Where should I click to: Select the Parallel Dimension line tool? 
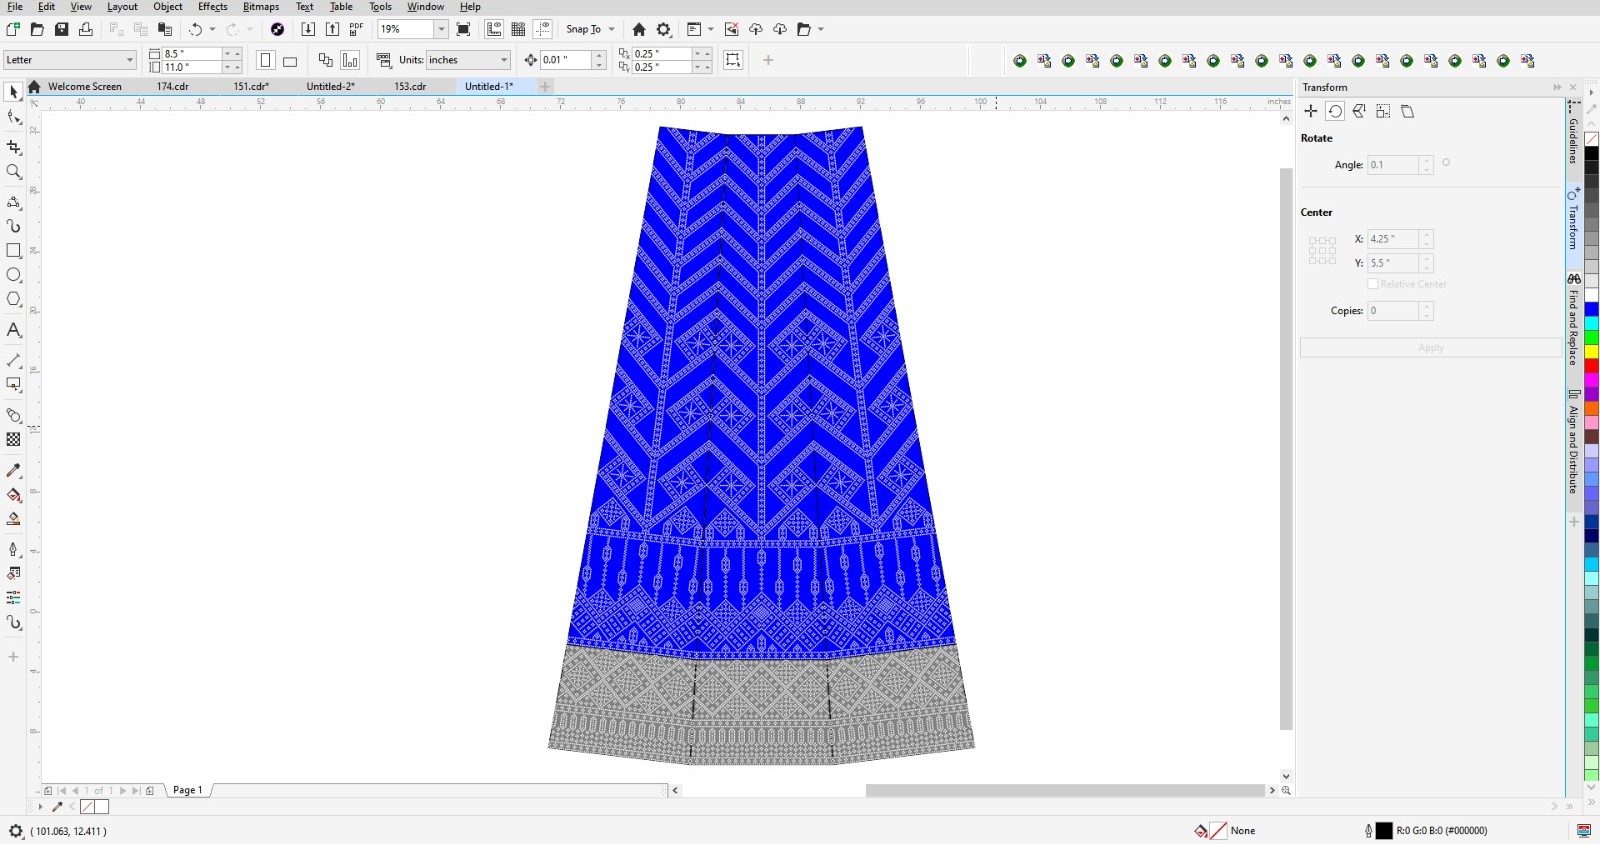click(x=14, y=360)
